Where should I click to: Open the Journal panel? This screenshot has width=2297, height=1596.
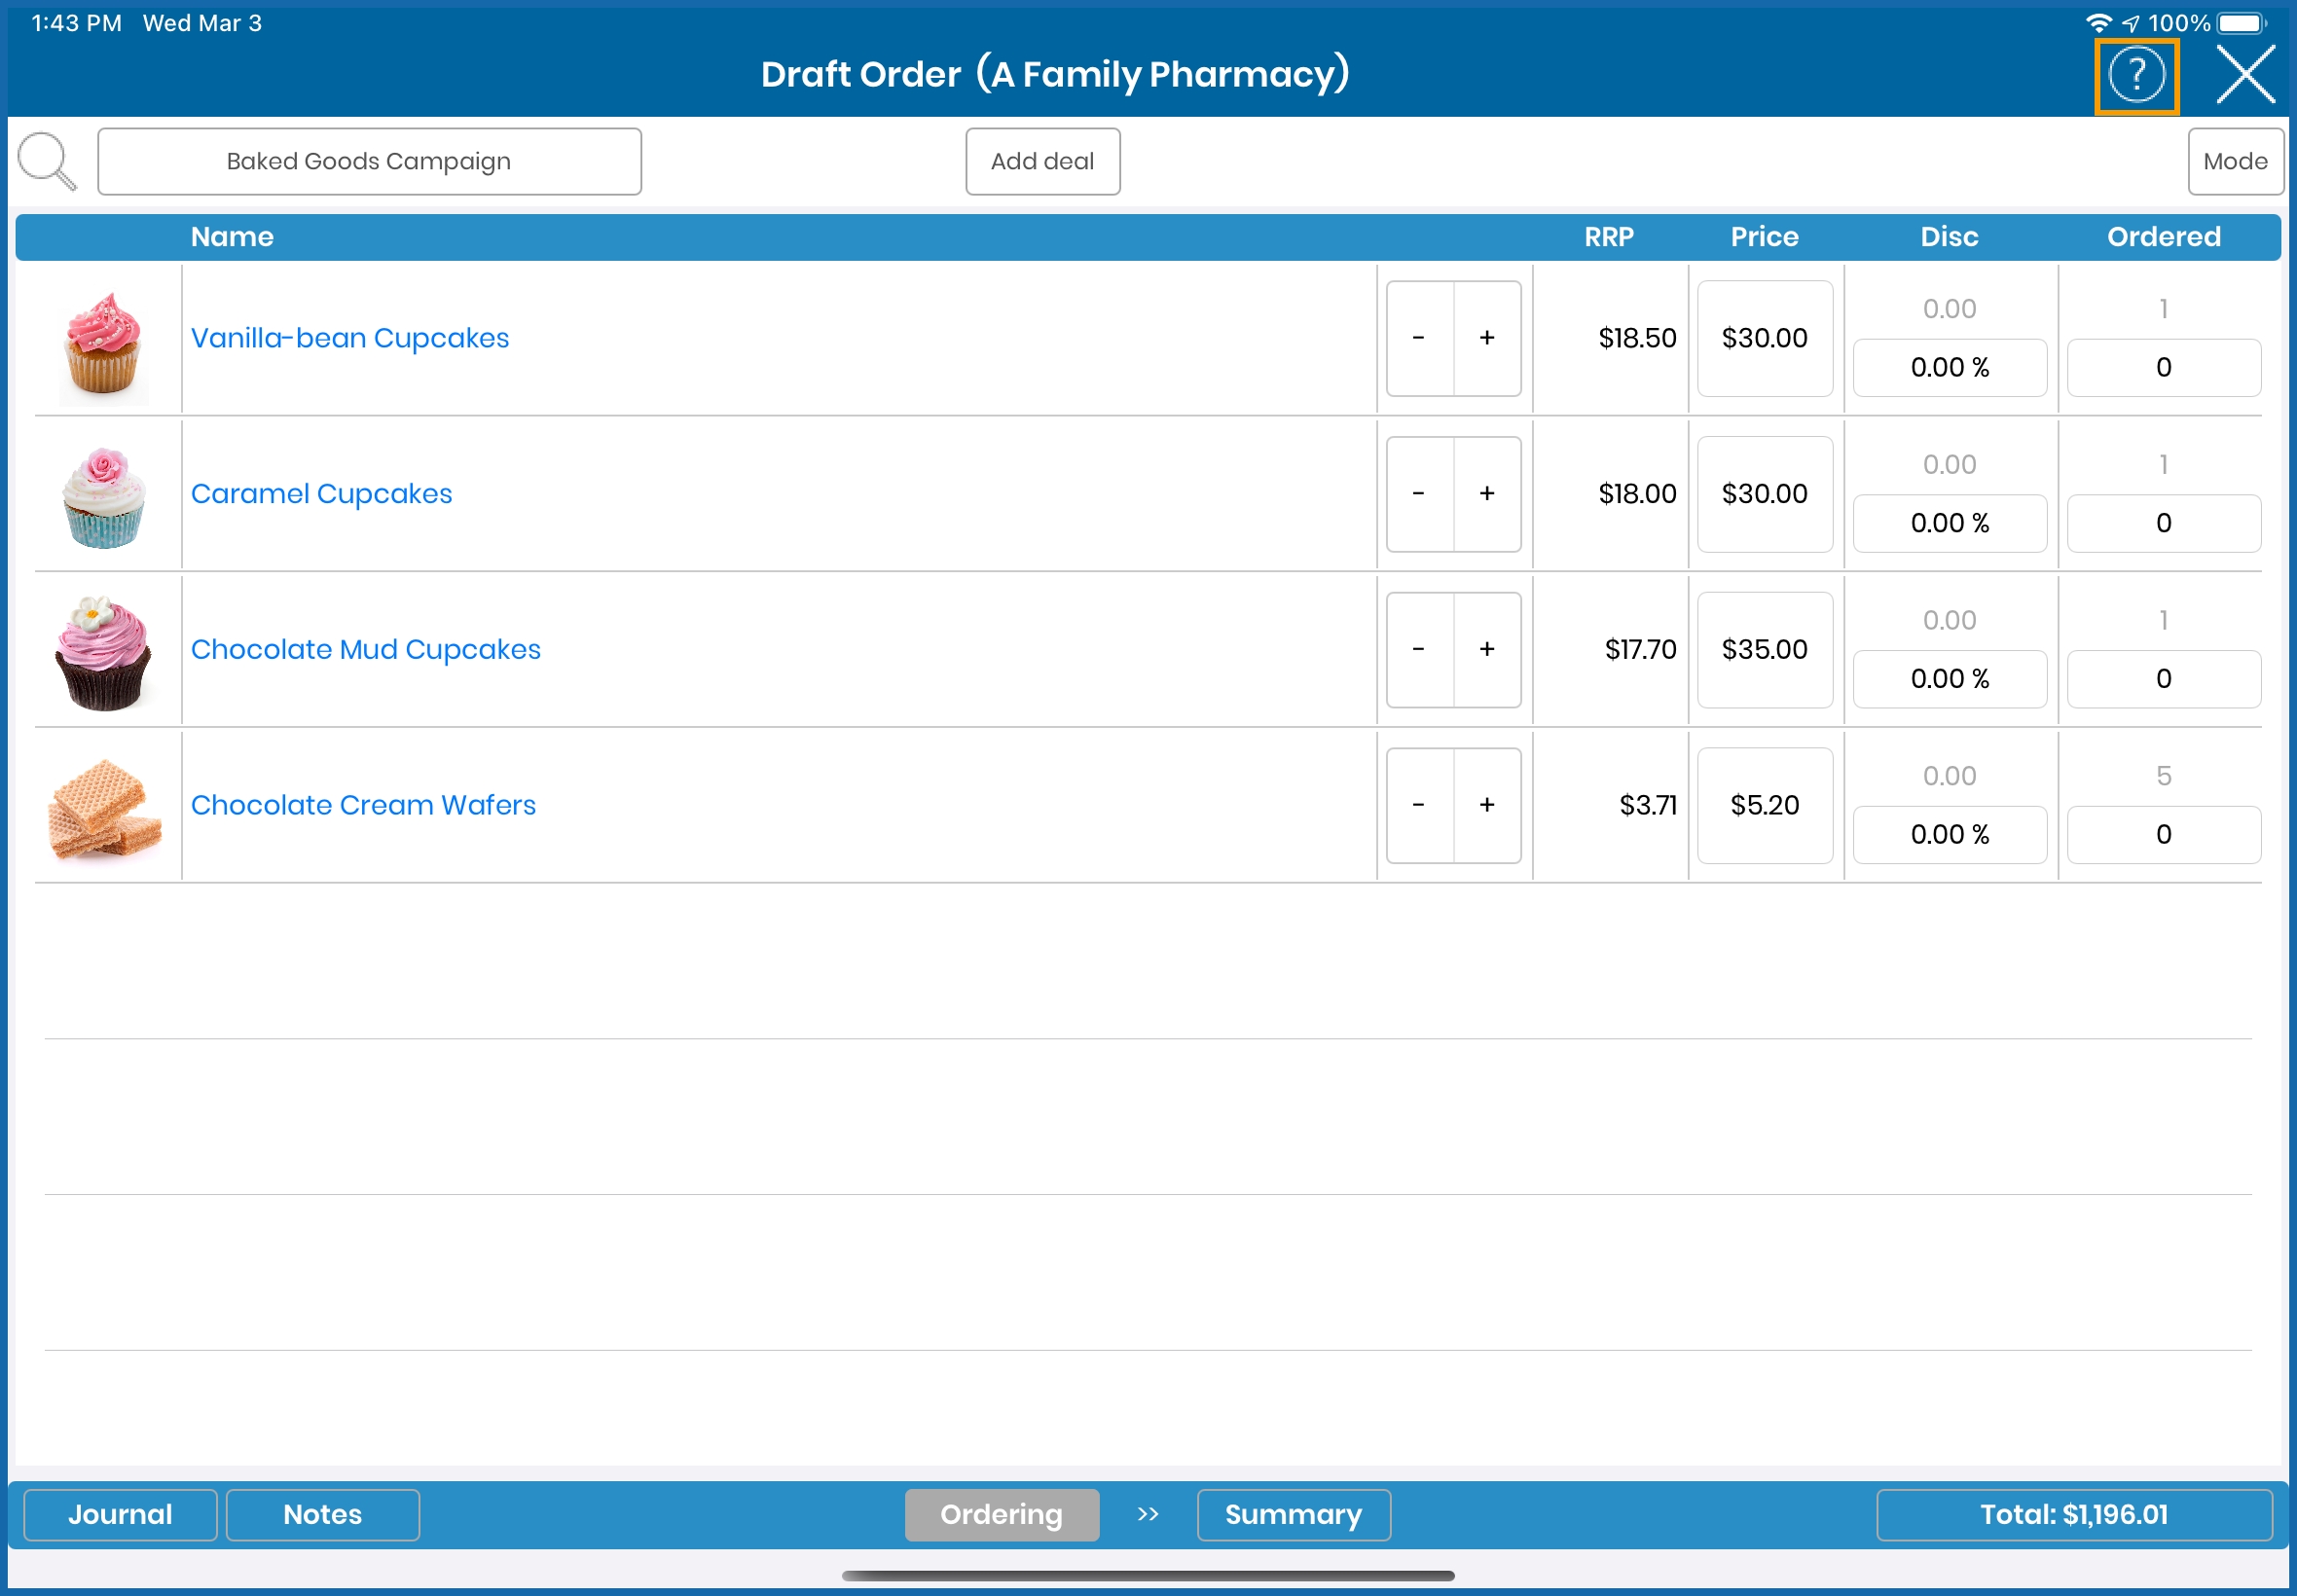(120, 1514)
